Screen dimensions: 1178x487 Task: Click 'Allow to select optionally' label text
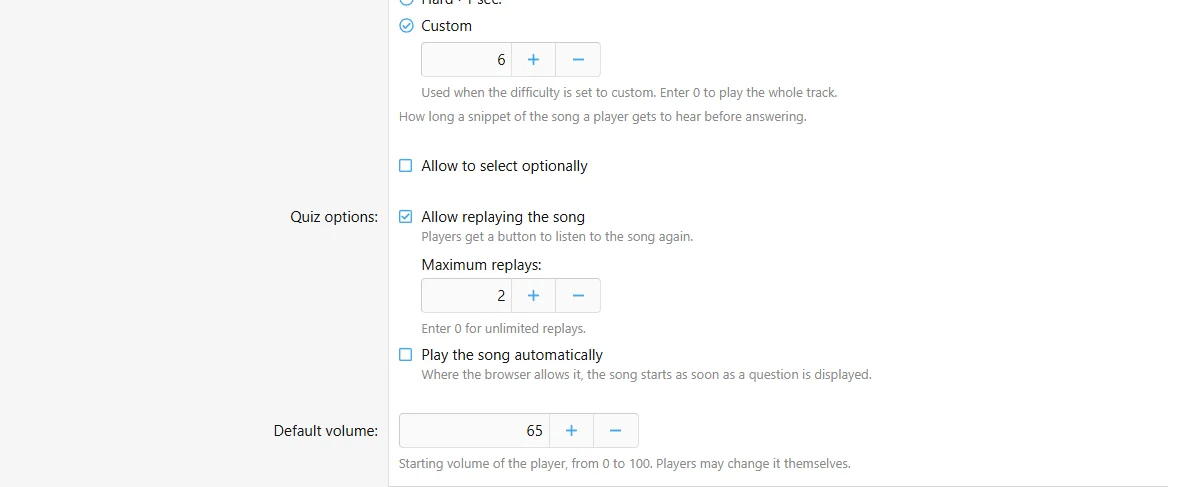click(504, 165)
